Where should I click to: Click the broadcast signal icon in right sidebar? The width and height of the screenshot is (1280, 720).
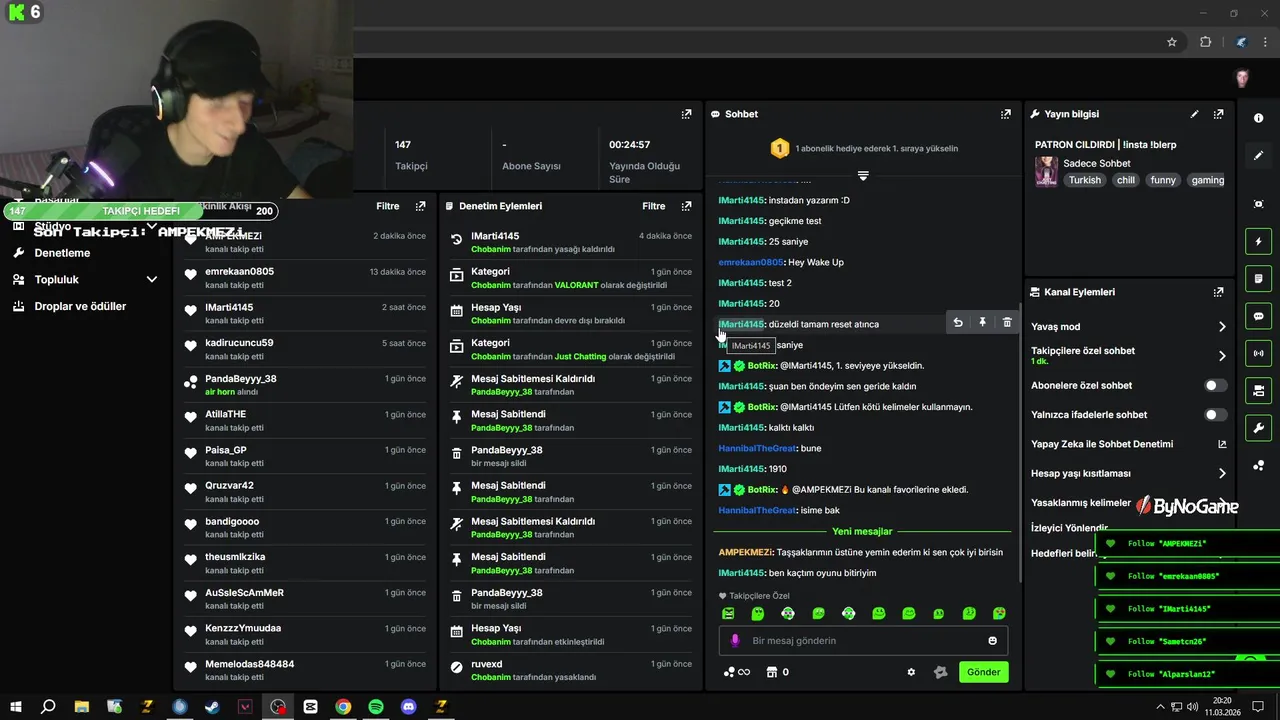click(x=1258, y=353)
